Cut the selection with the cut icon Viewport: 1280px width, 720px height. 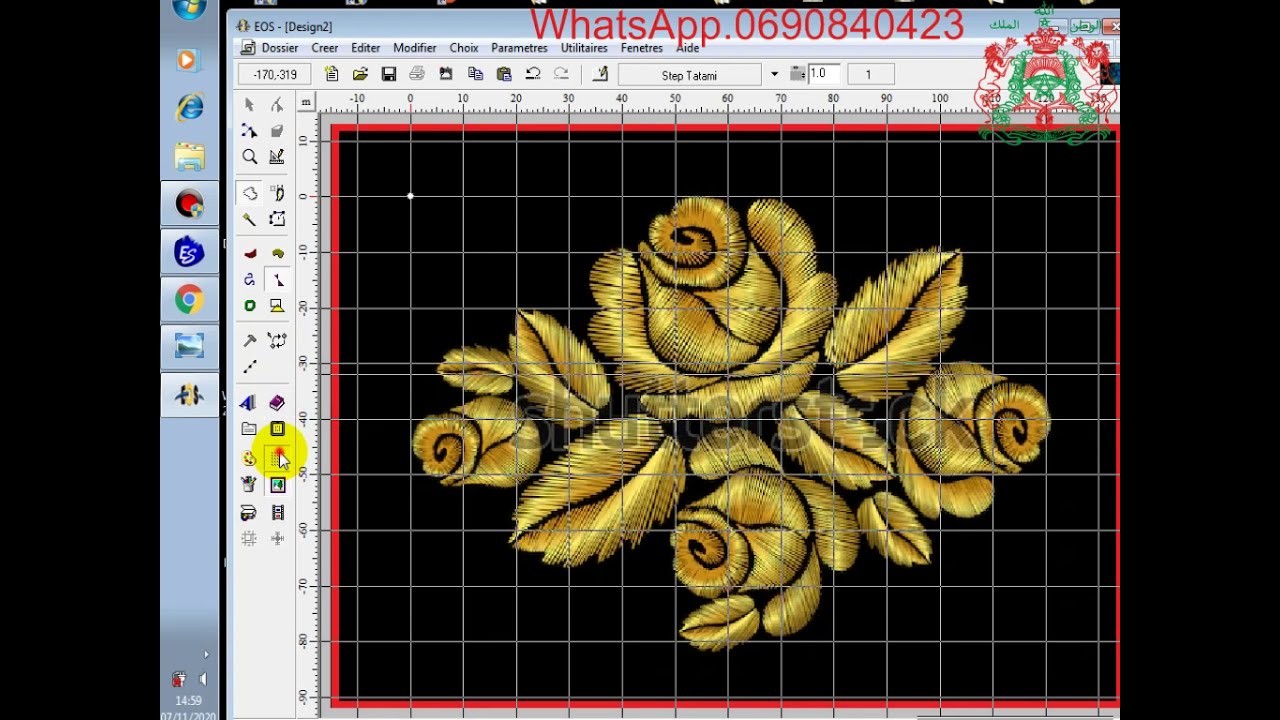446,74
